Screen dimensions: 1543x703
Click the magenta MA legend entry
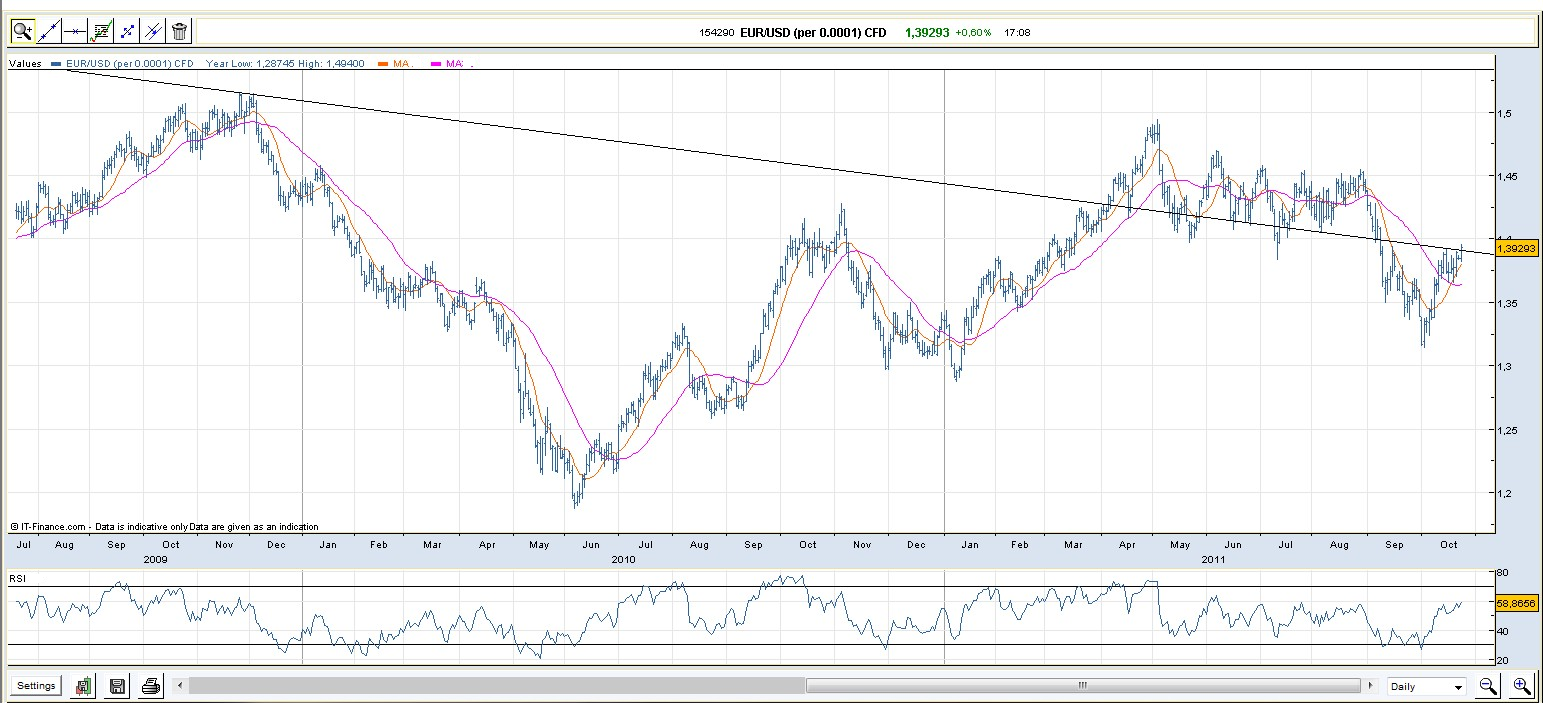coord(450,63)
